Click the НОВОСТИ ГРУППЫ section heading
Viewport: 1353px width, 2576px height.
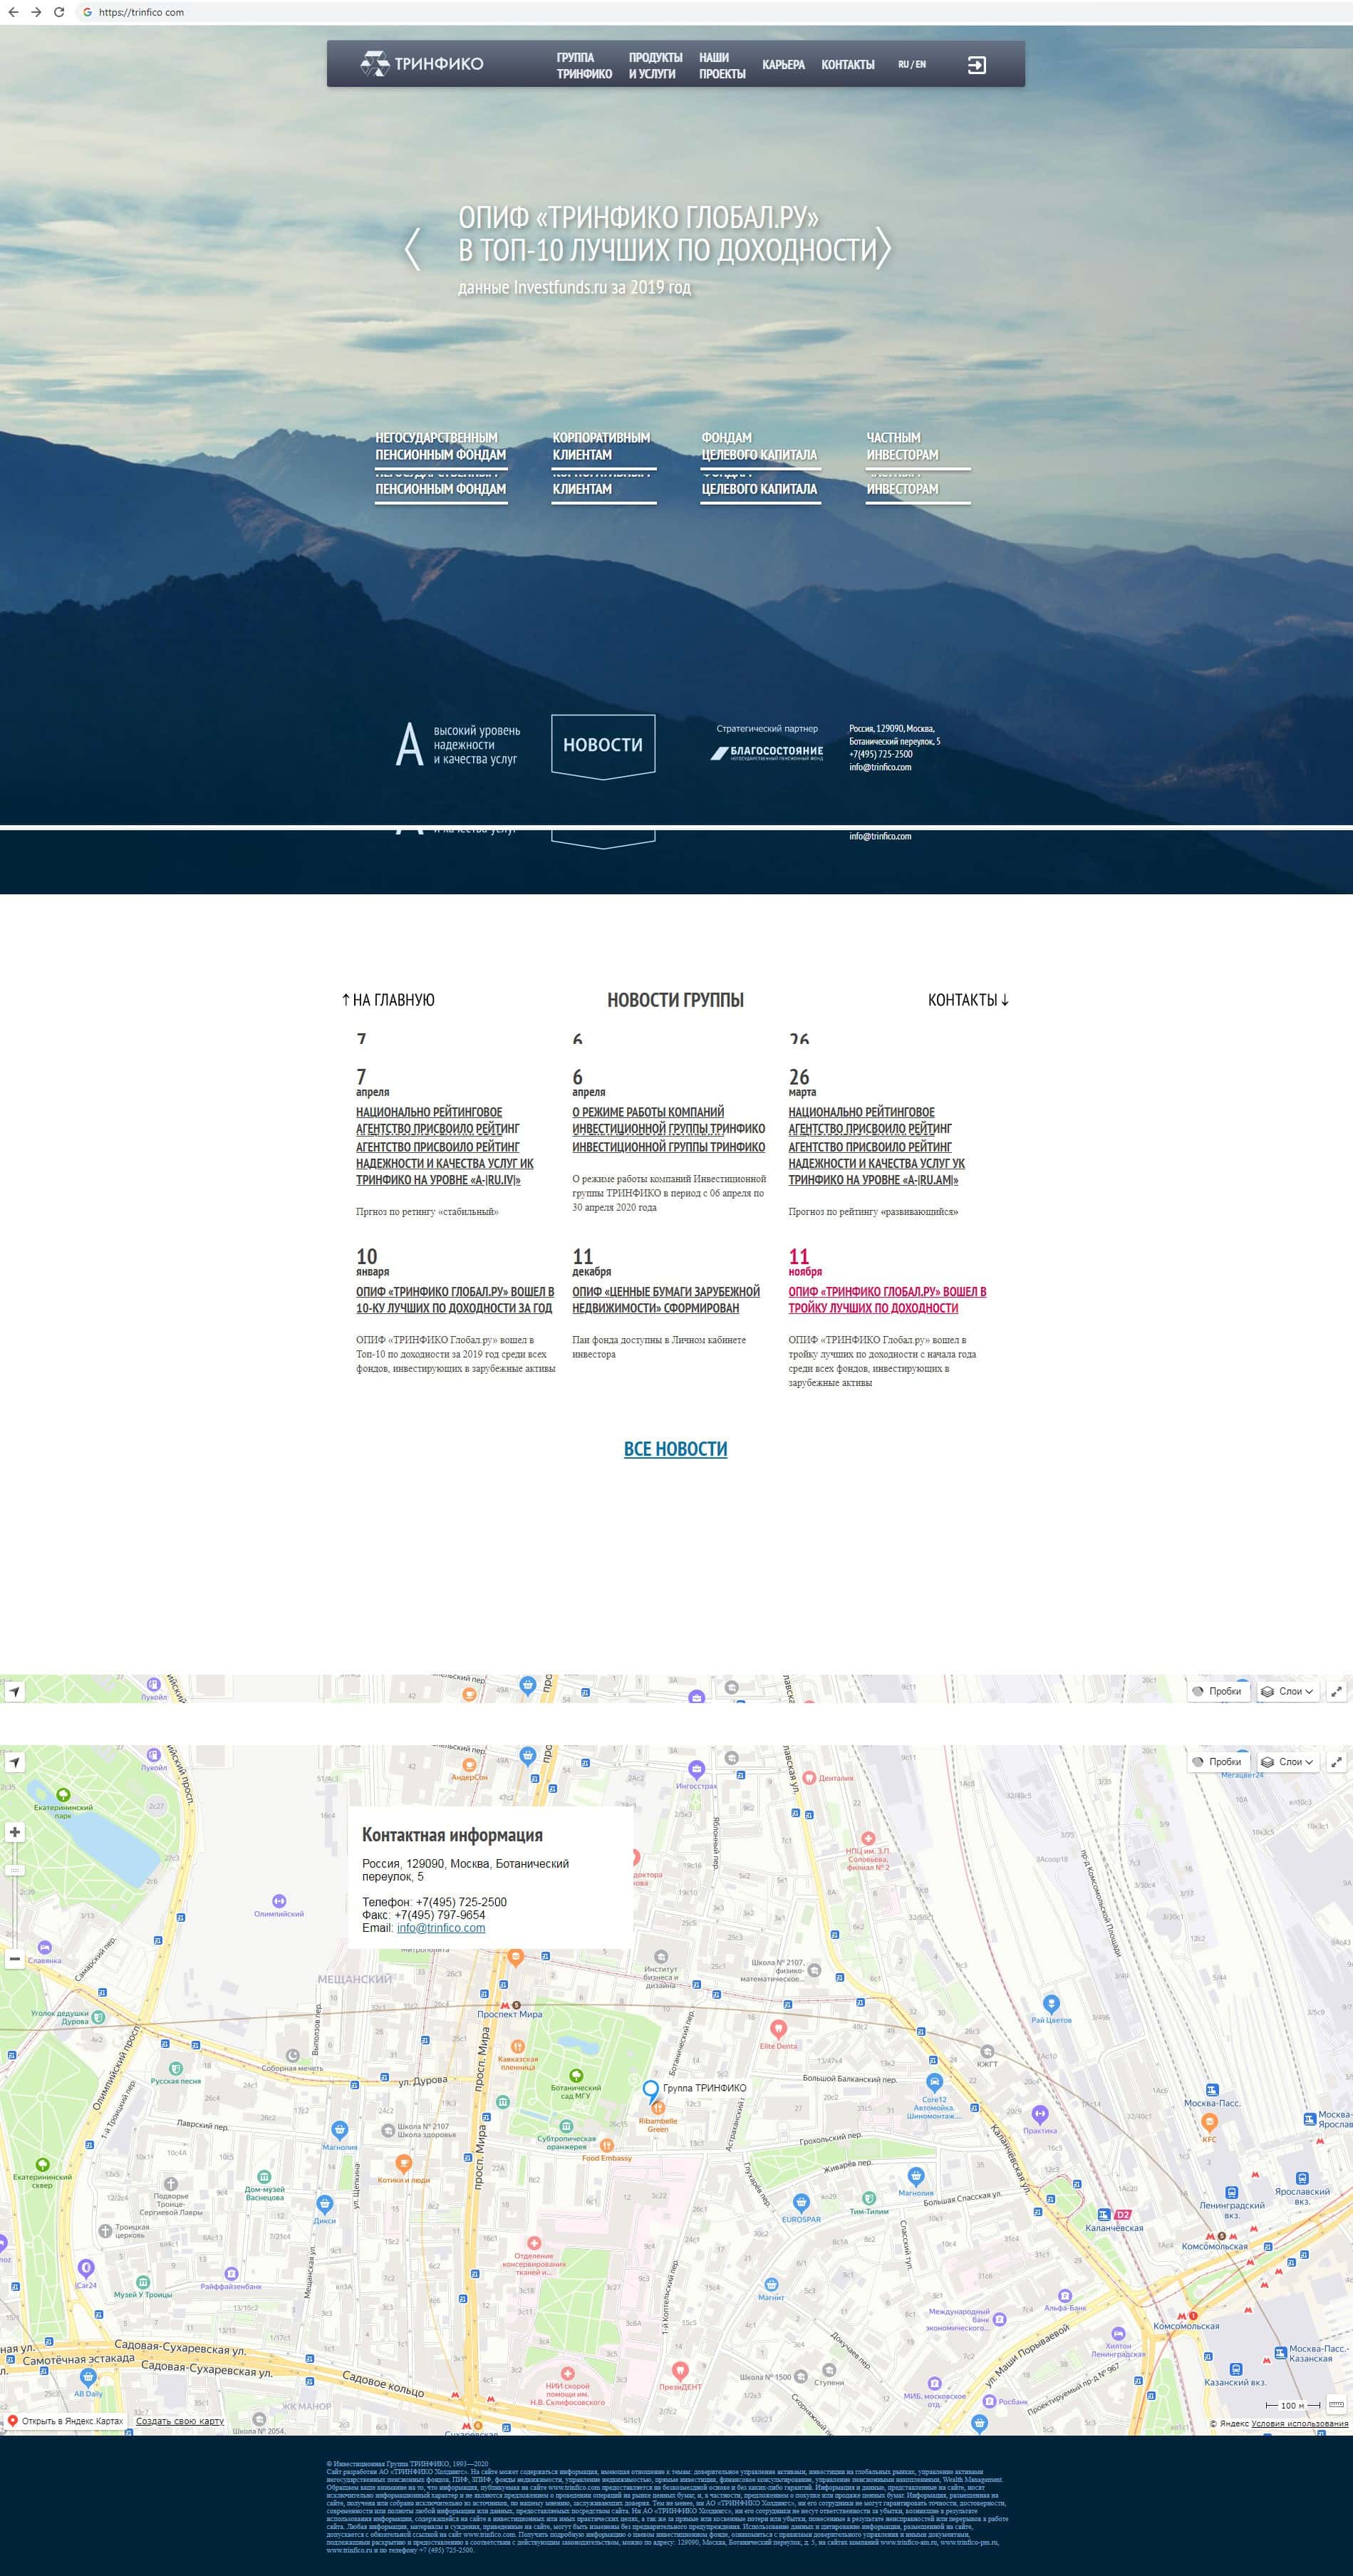coord(676,1000)
